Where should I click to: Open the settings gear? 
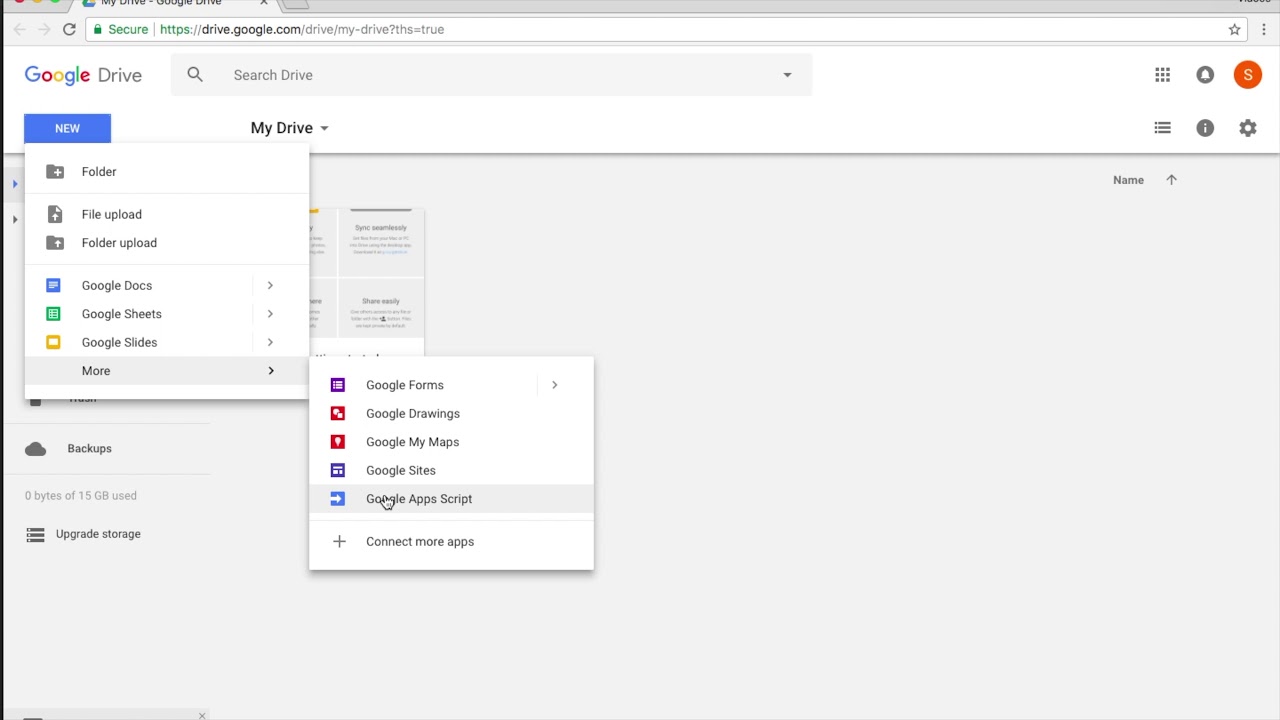point(1248,128)
